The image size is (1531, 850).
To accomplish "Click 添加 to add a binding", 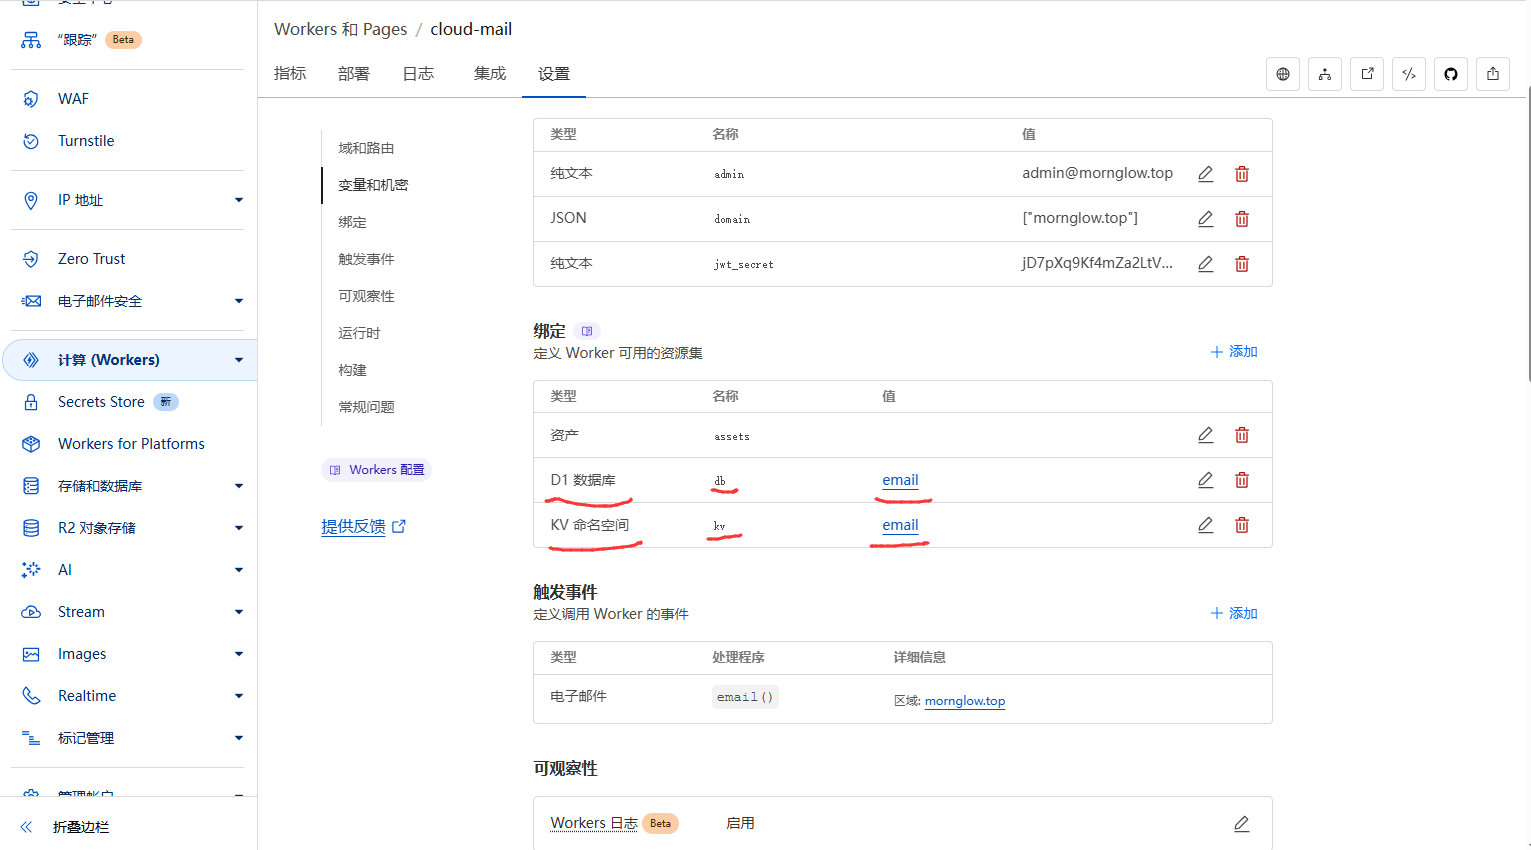I will pos(1234,352).
